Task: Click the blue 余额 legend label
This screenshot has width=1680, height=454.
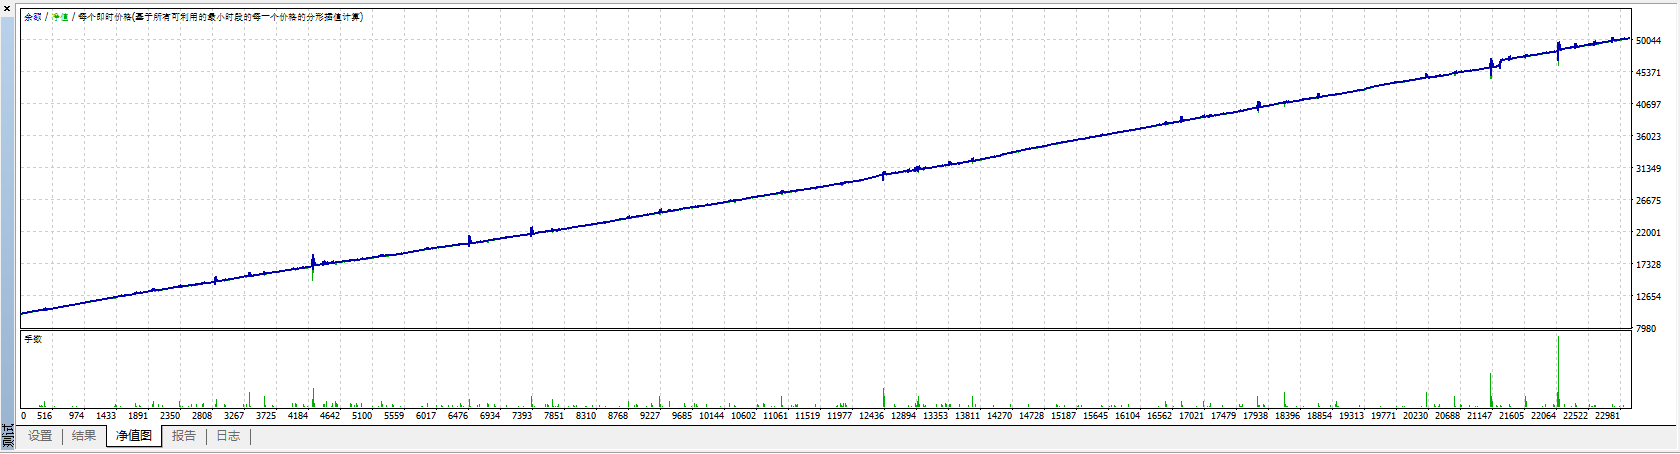Action: (33, 17)
